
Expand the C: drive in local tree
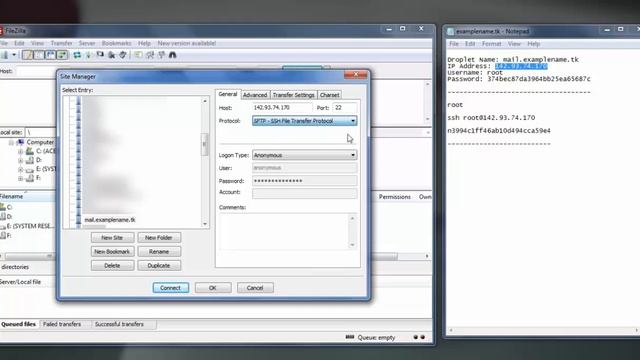20,151
